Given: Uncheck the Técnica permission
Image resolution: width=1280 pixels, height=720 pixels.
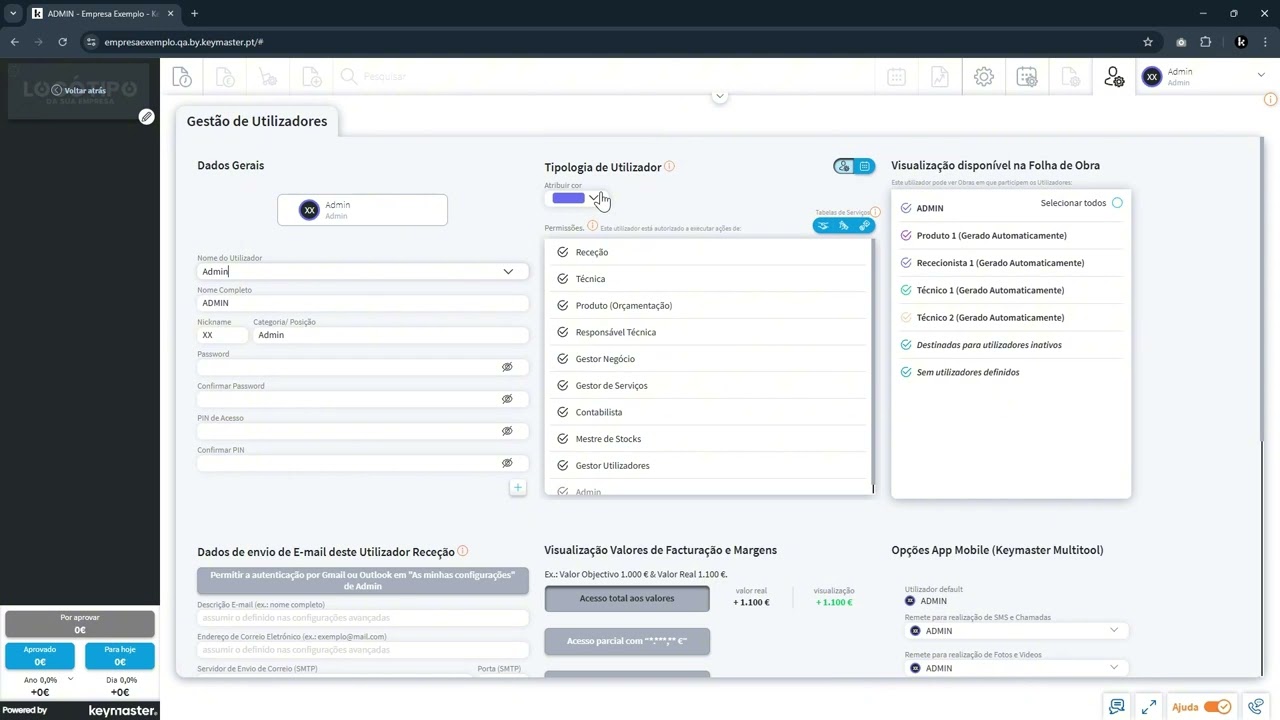Looking at the screenshot, I should tap(563, 279).
